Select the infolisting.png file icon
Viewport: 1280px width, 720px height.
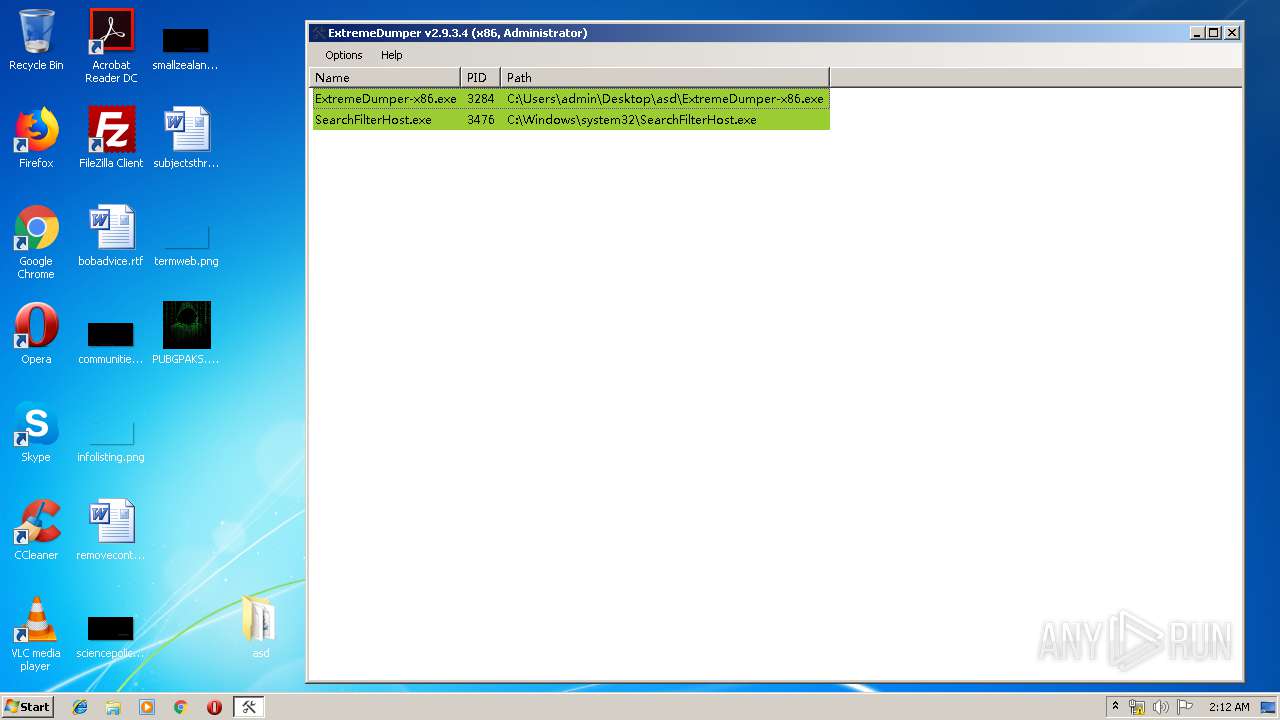click(111, 440)
